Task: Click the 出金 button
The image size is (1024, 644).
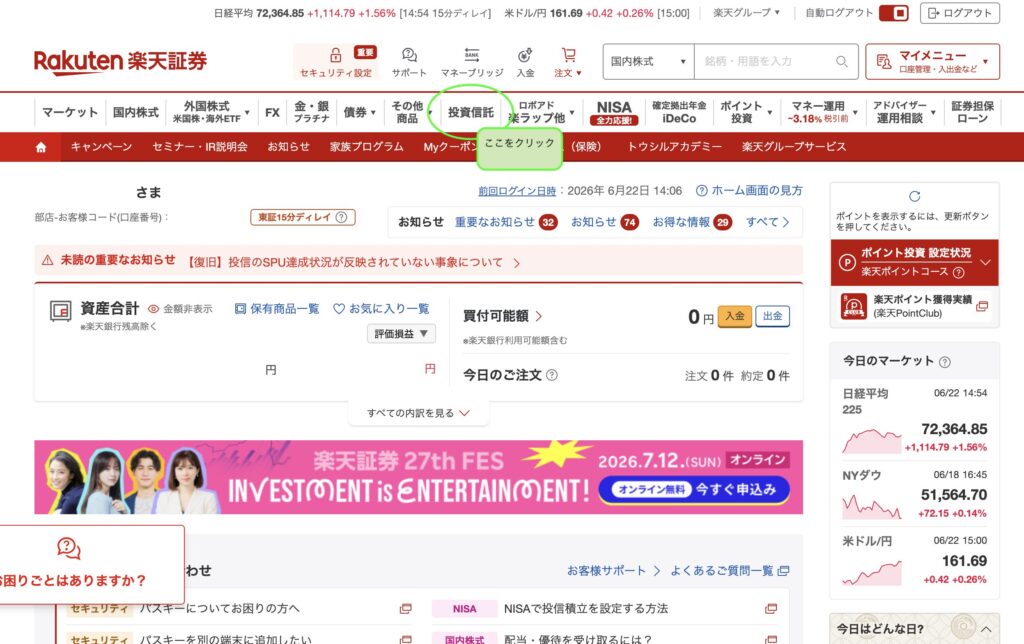Action: 773,316
